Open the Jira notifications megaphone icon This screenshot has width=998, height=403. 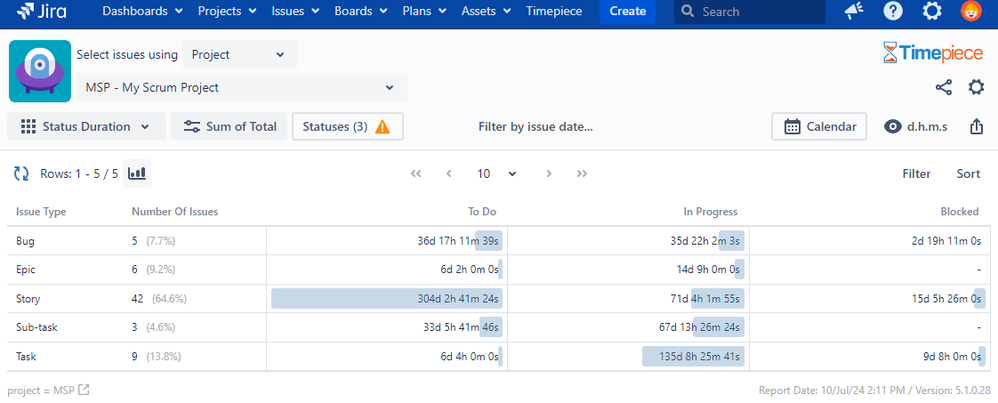pos(854,11)
